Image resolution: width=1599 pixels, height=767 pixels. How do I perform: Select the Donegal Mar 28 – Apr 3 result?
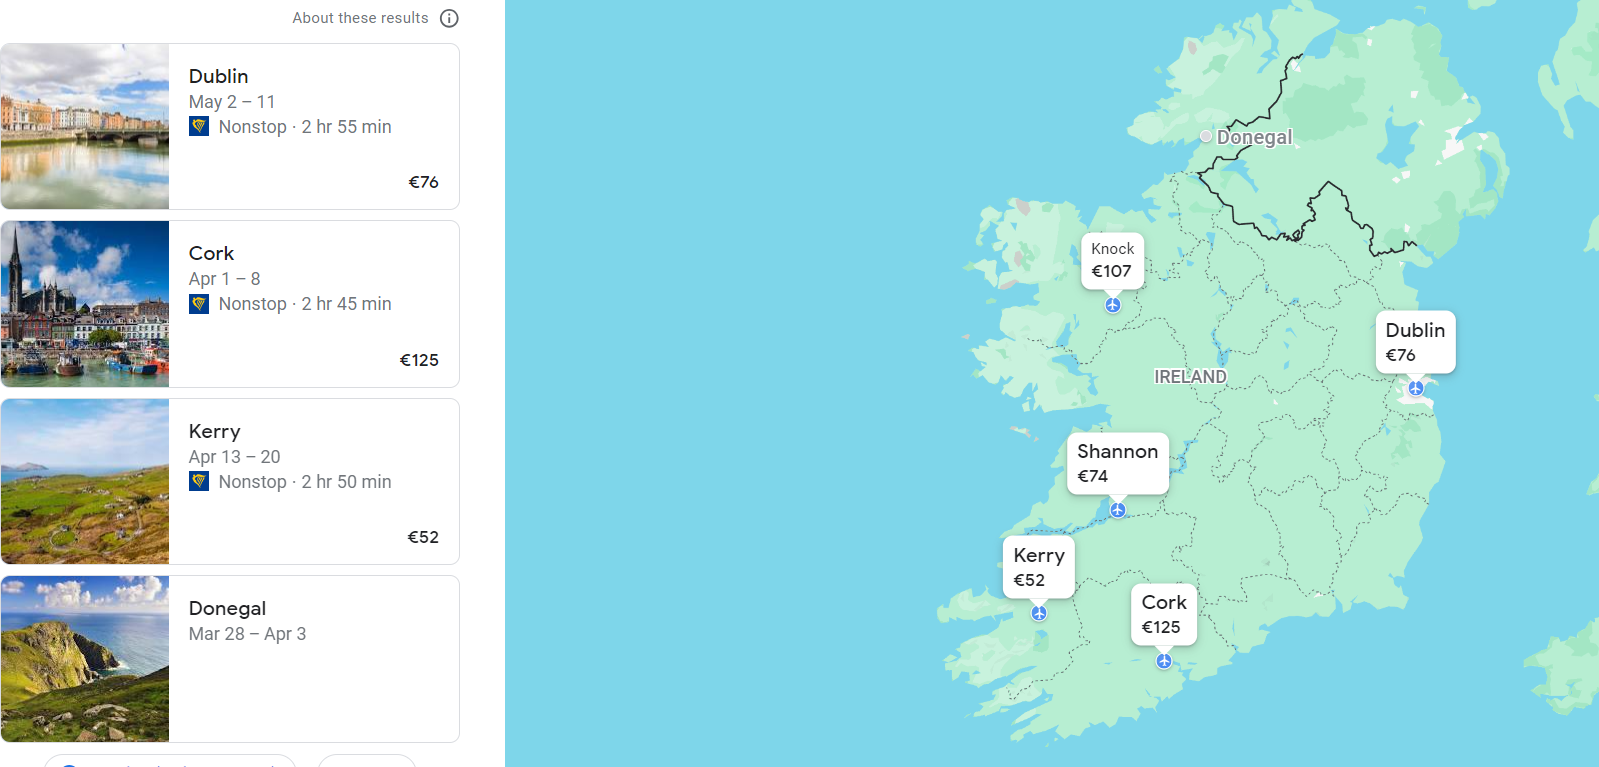click(x=314, y=621)
